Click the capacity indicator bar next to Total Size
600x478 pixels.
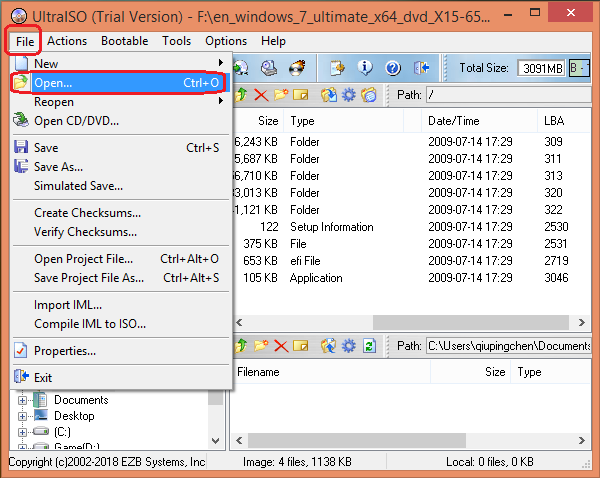coord(579,69)
